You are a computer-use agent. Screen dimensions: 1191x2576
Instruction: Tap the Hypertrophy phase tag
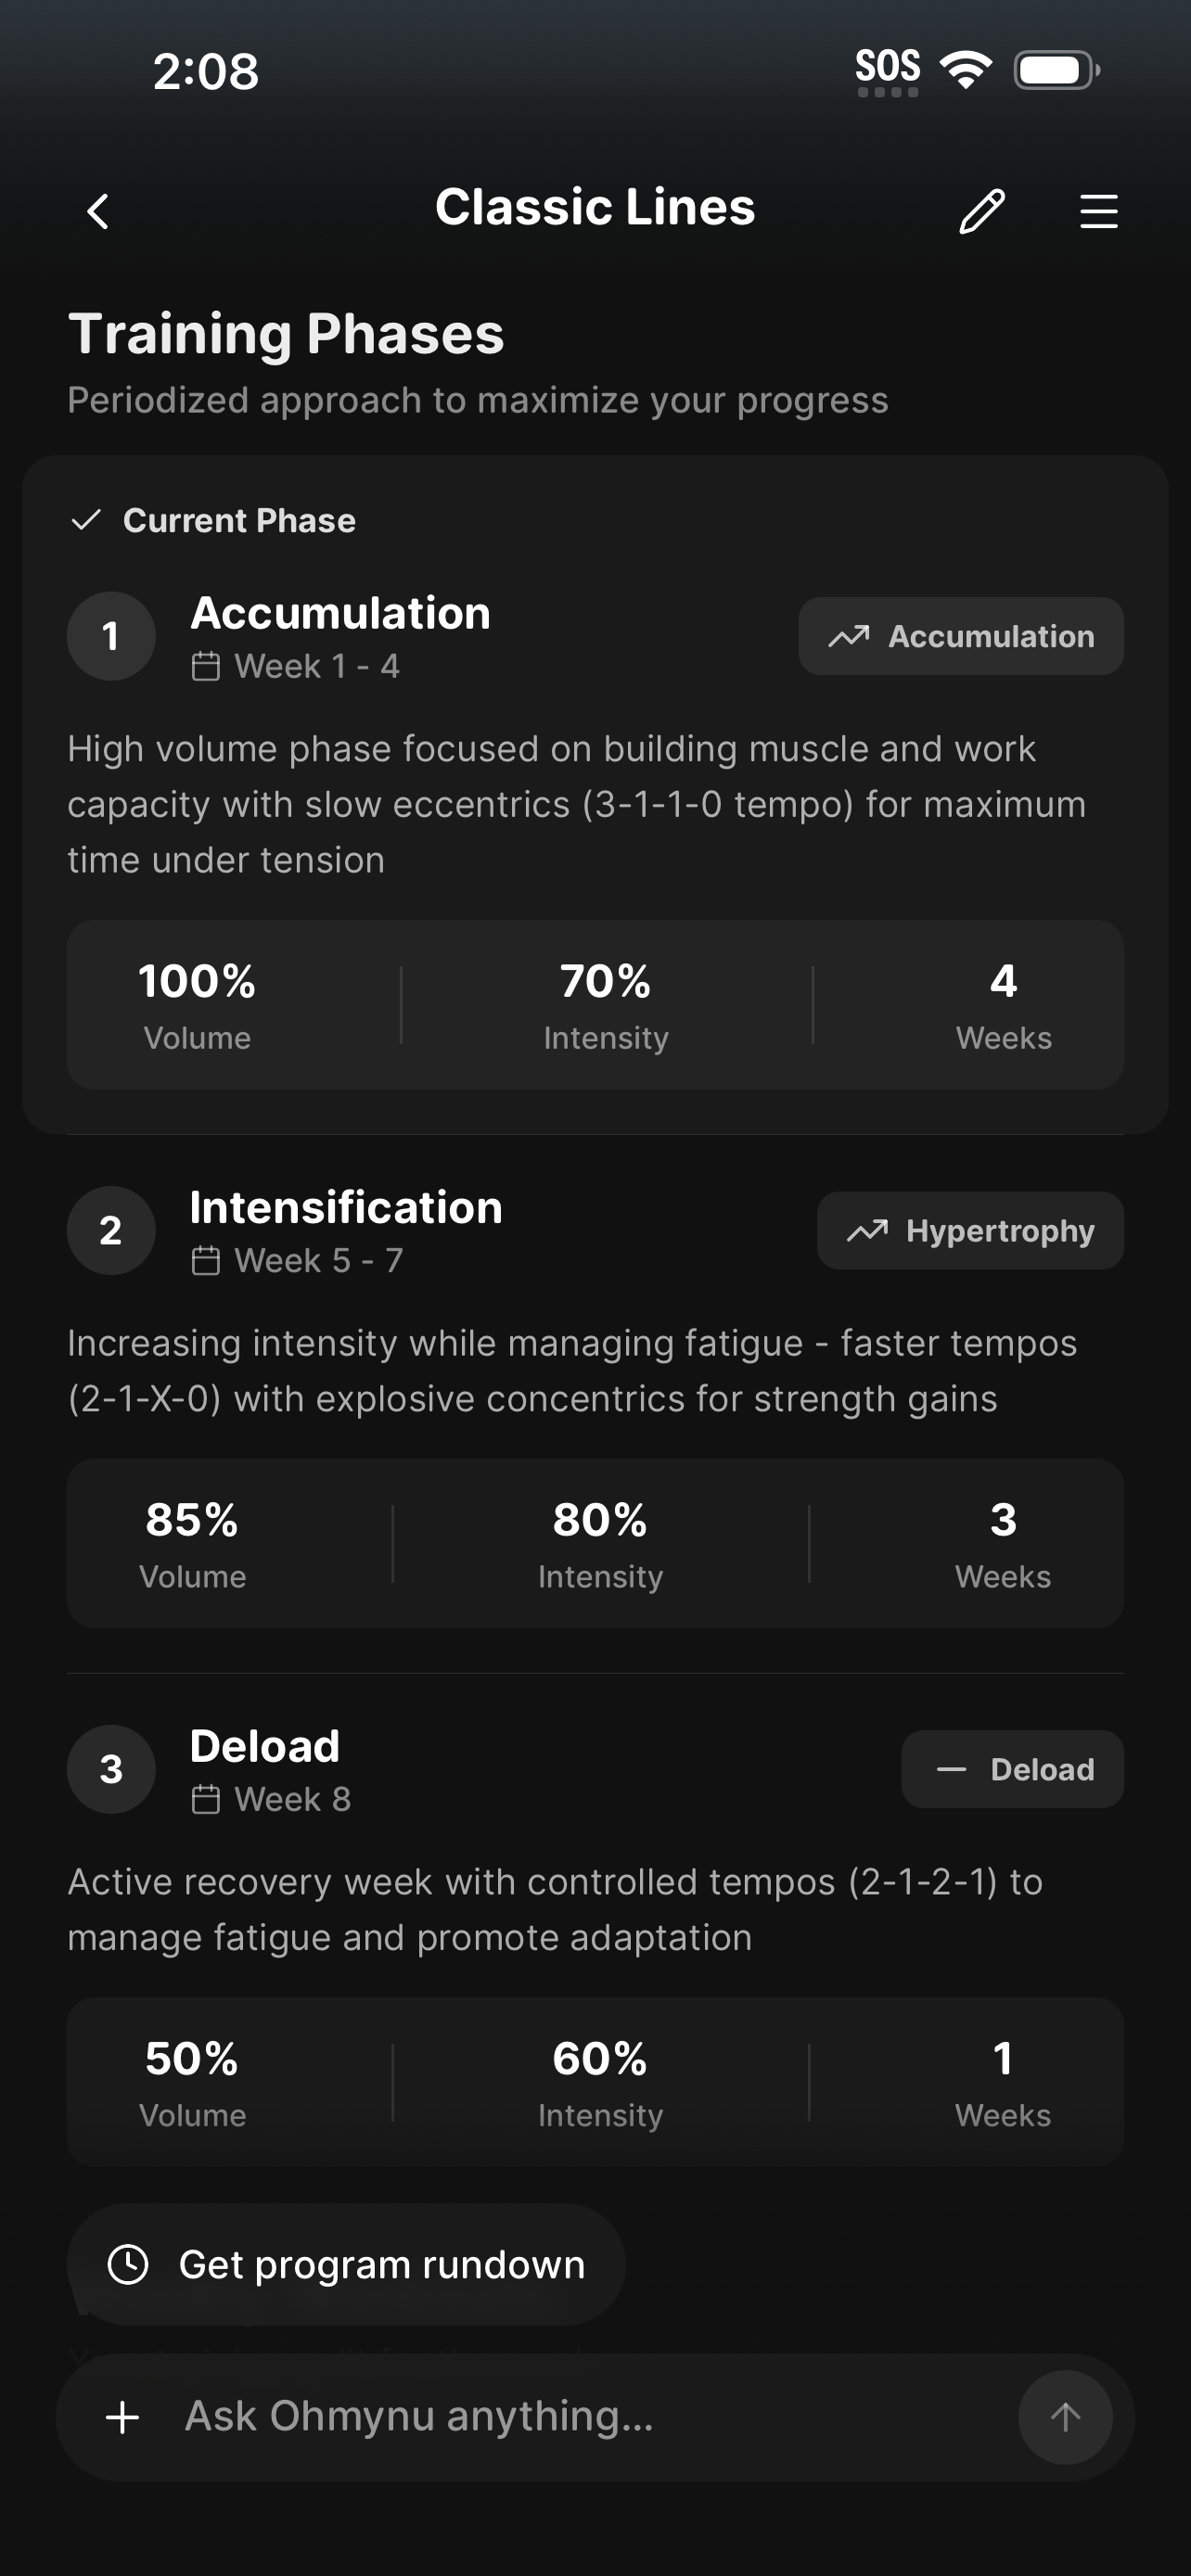[x=969, y=1231]
